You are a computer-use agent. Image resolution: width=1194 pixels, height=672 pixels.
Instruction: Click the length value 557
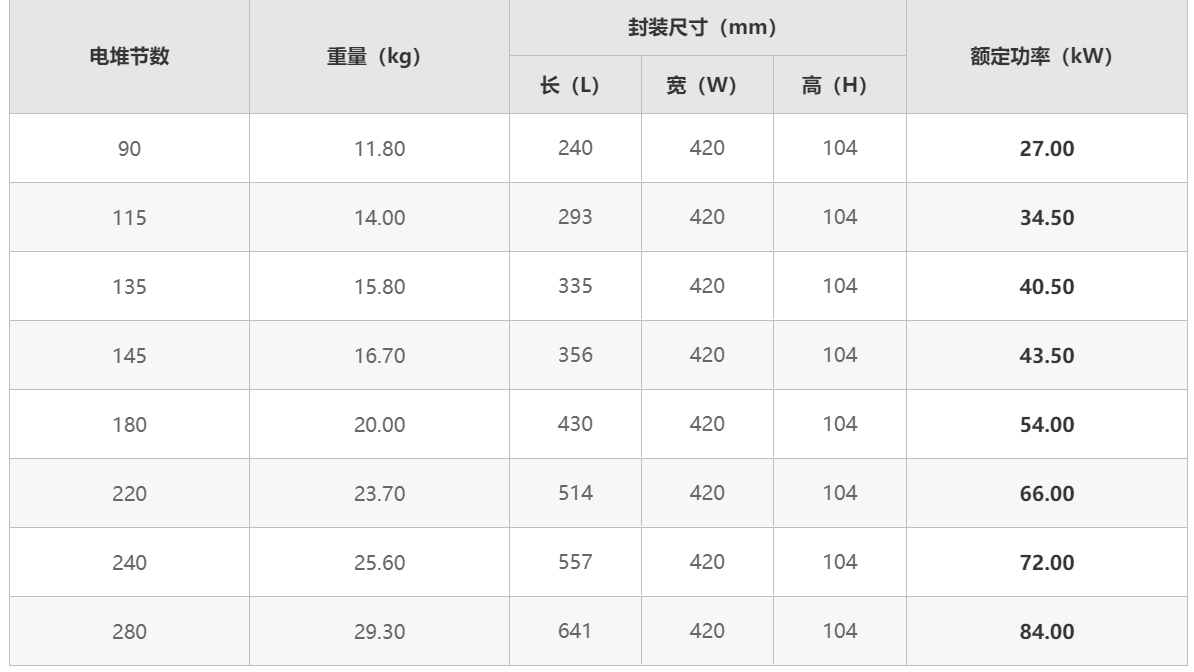tap(575, 562)
